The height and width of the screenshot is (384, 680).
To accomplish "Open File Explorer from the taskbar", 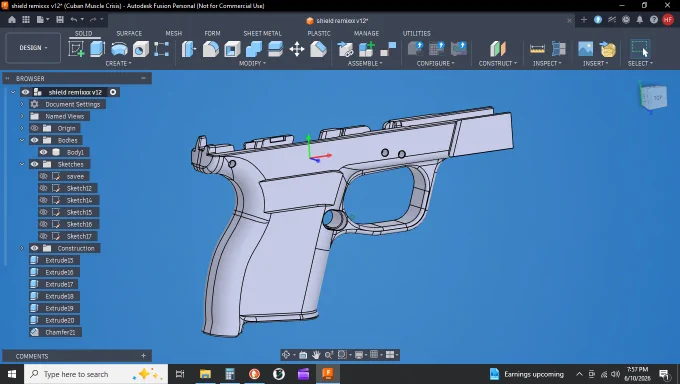I will [x=205, y=374].
